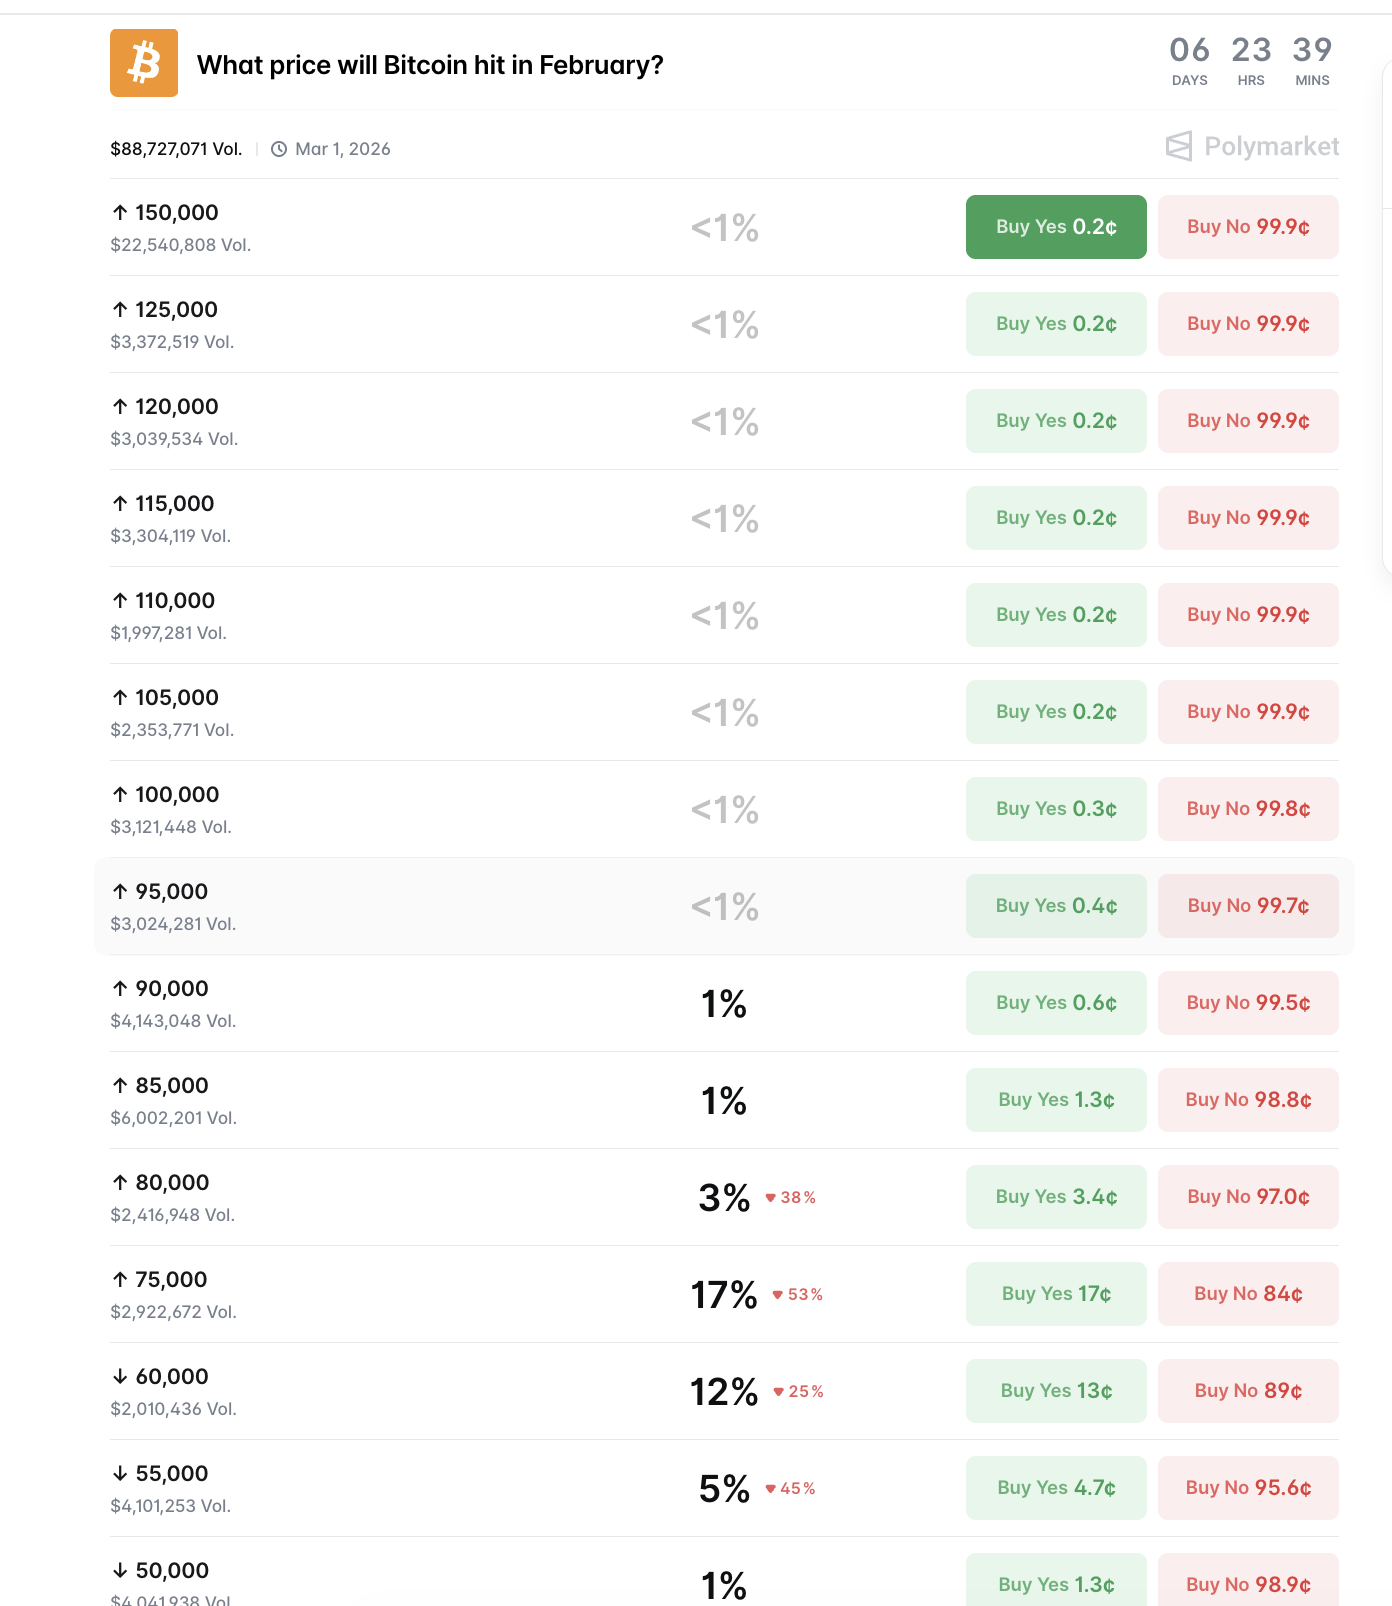This screenshot has height=1606, width=1392.
Task: Buy Yes at 0.2¢ for 150,000
Action: click(1056, 227)
